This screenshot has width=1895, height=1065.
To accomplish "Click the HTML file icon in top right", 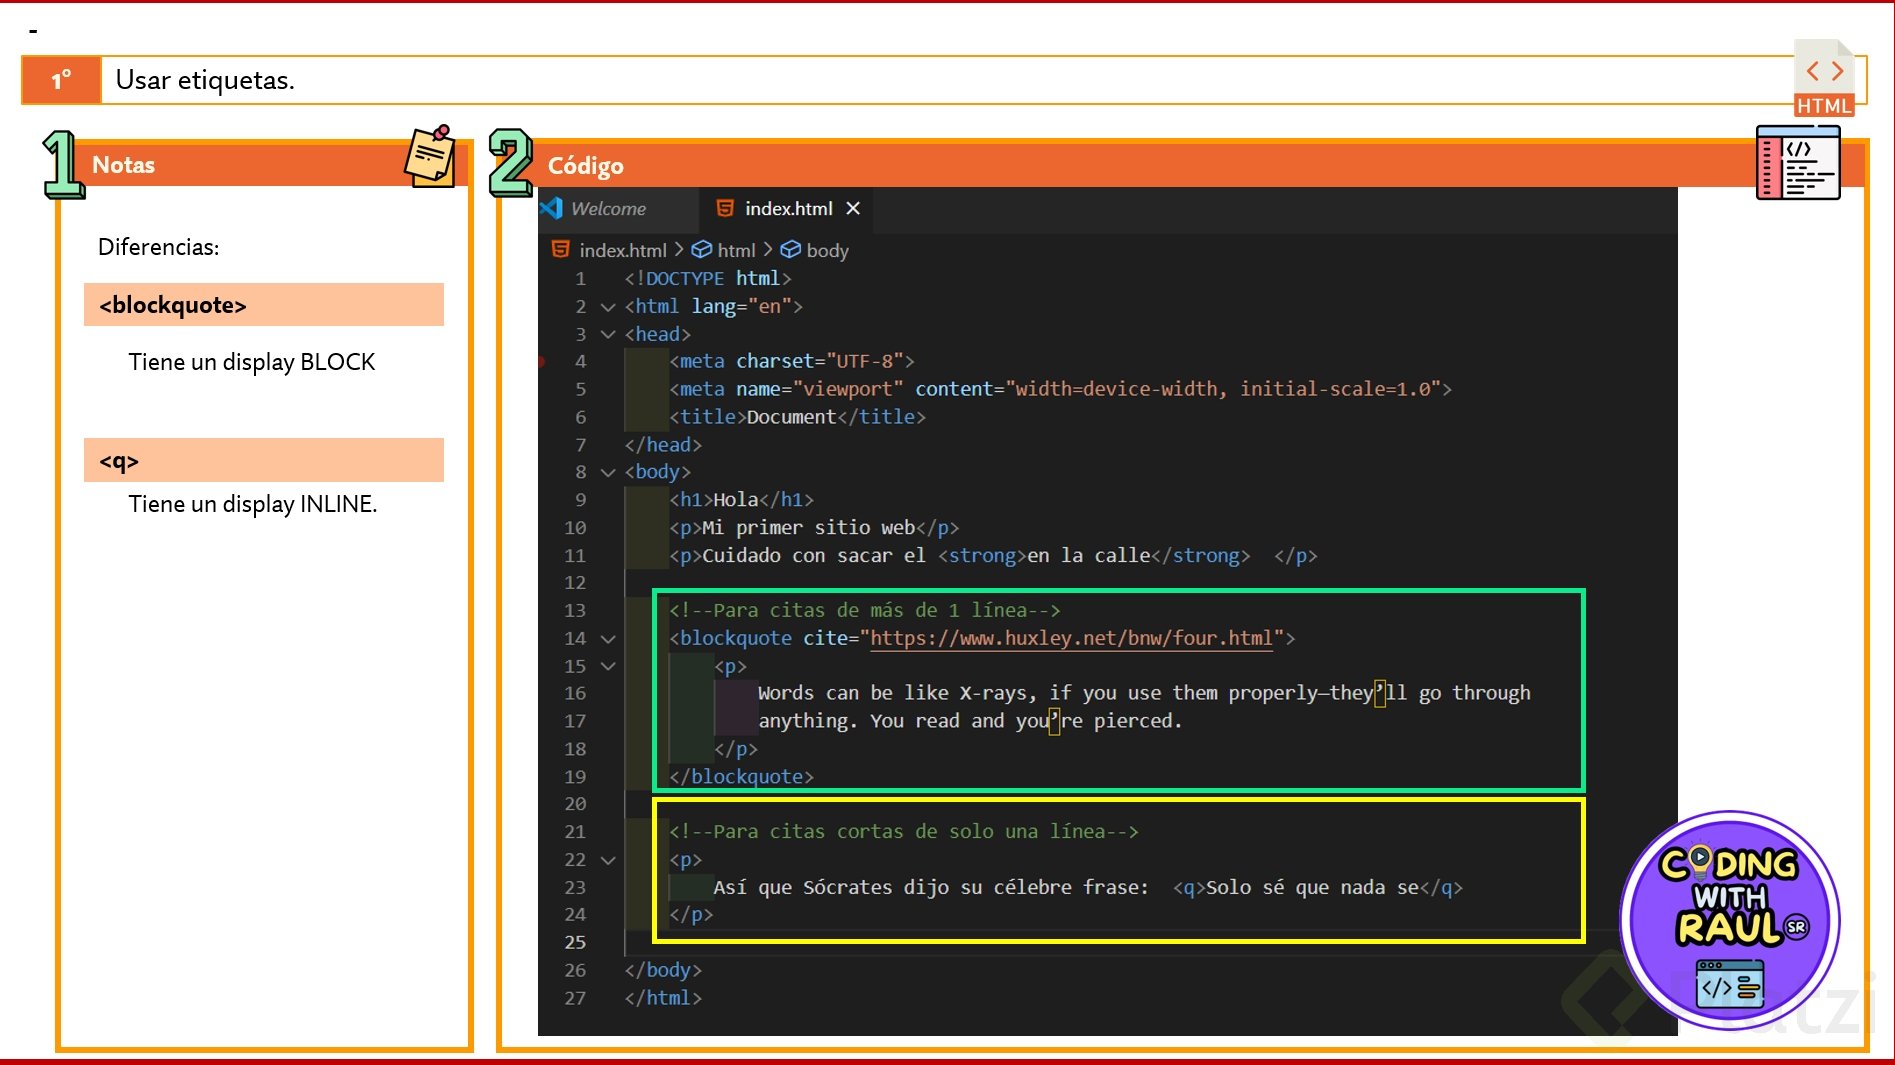I will tap(1824, 78).
